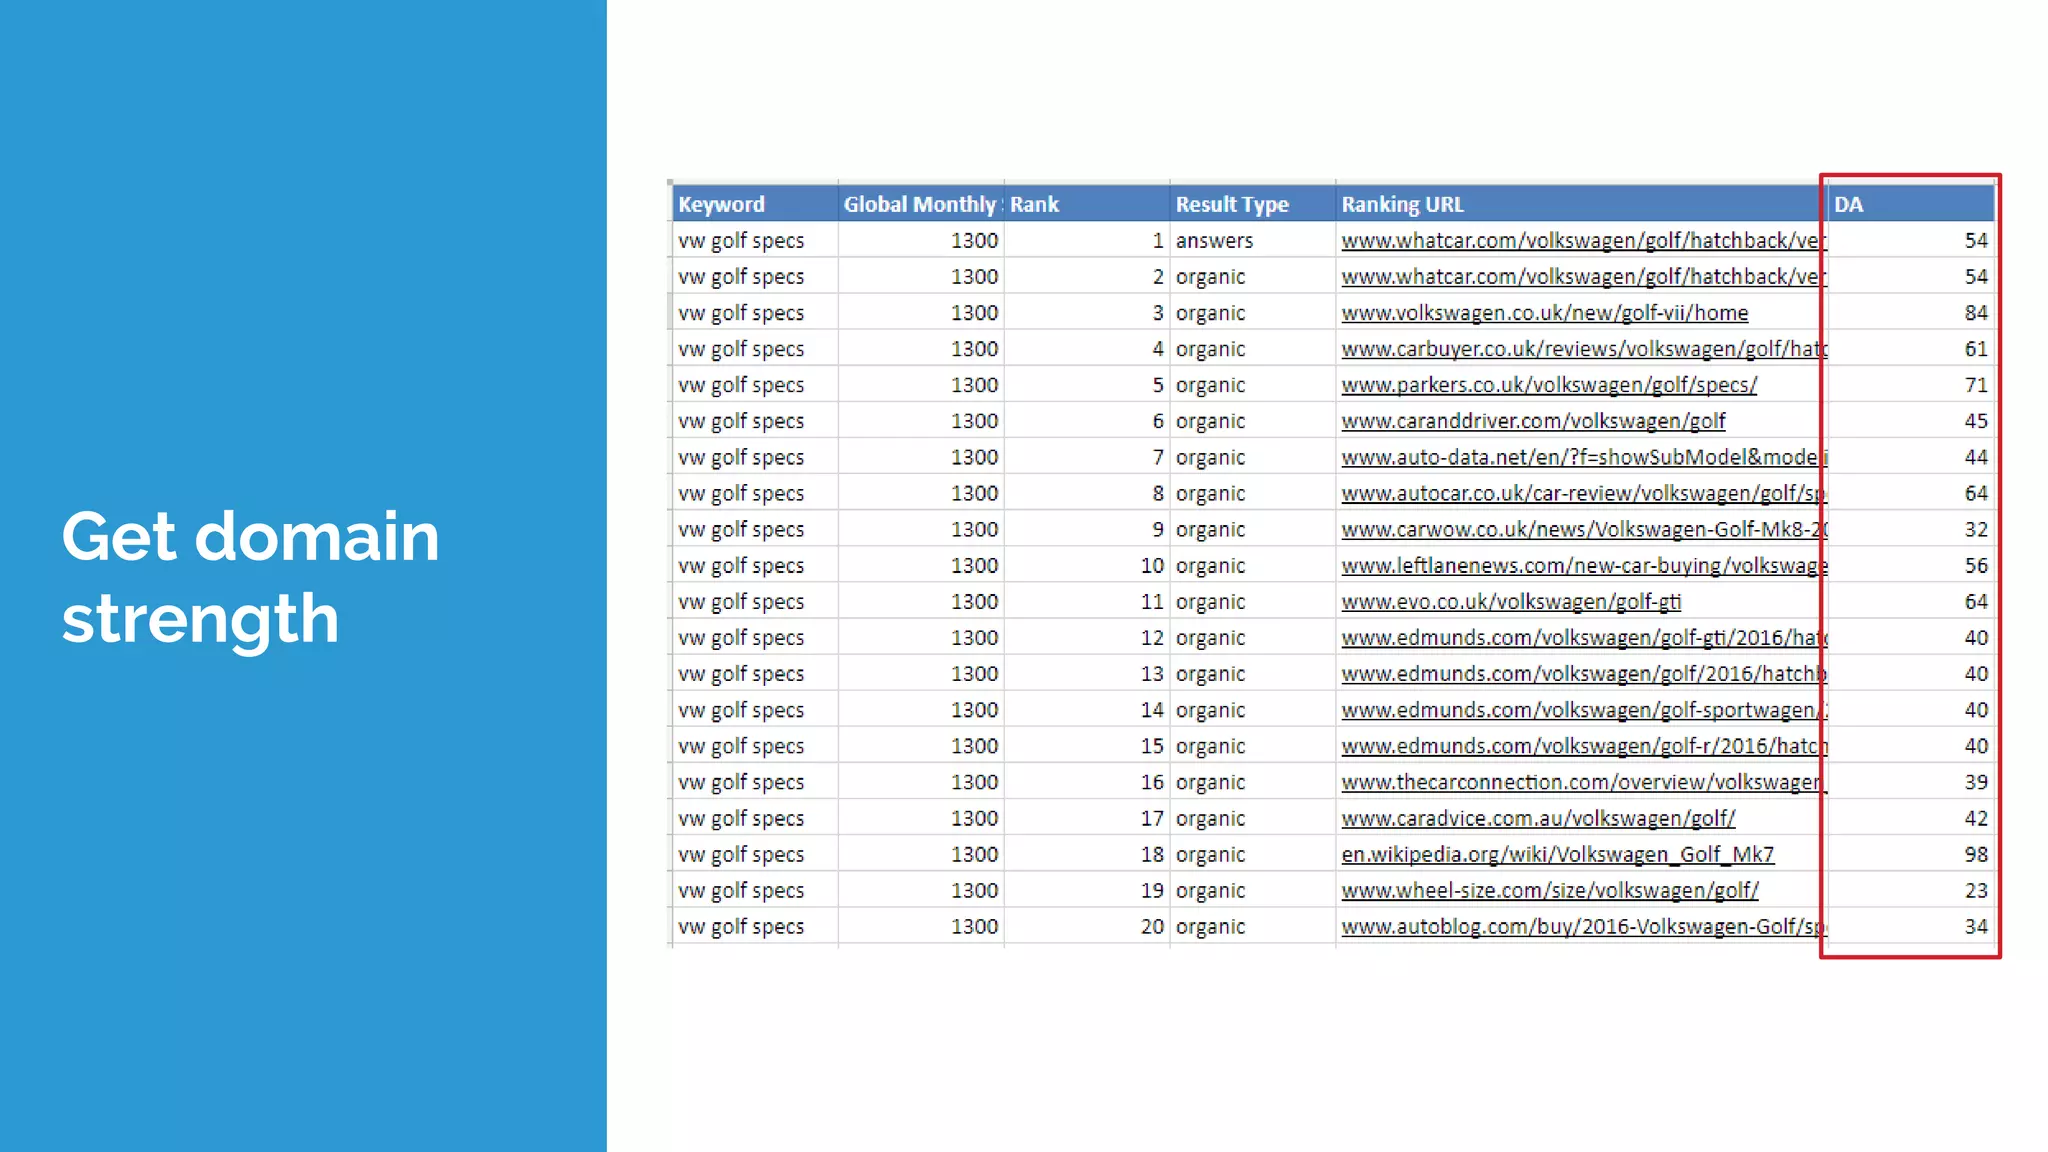Viewport: 2048px width, 1152px height.
Task: Open the caradvice.com.au volkswagen golf link
Action: 1538,819
